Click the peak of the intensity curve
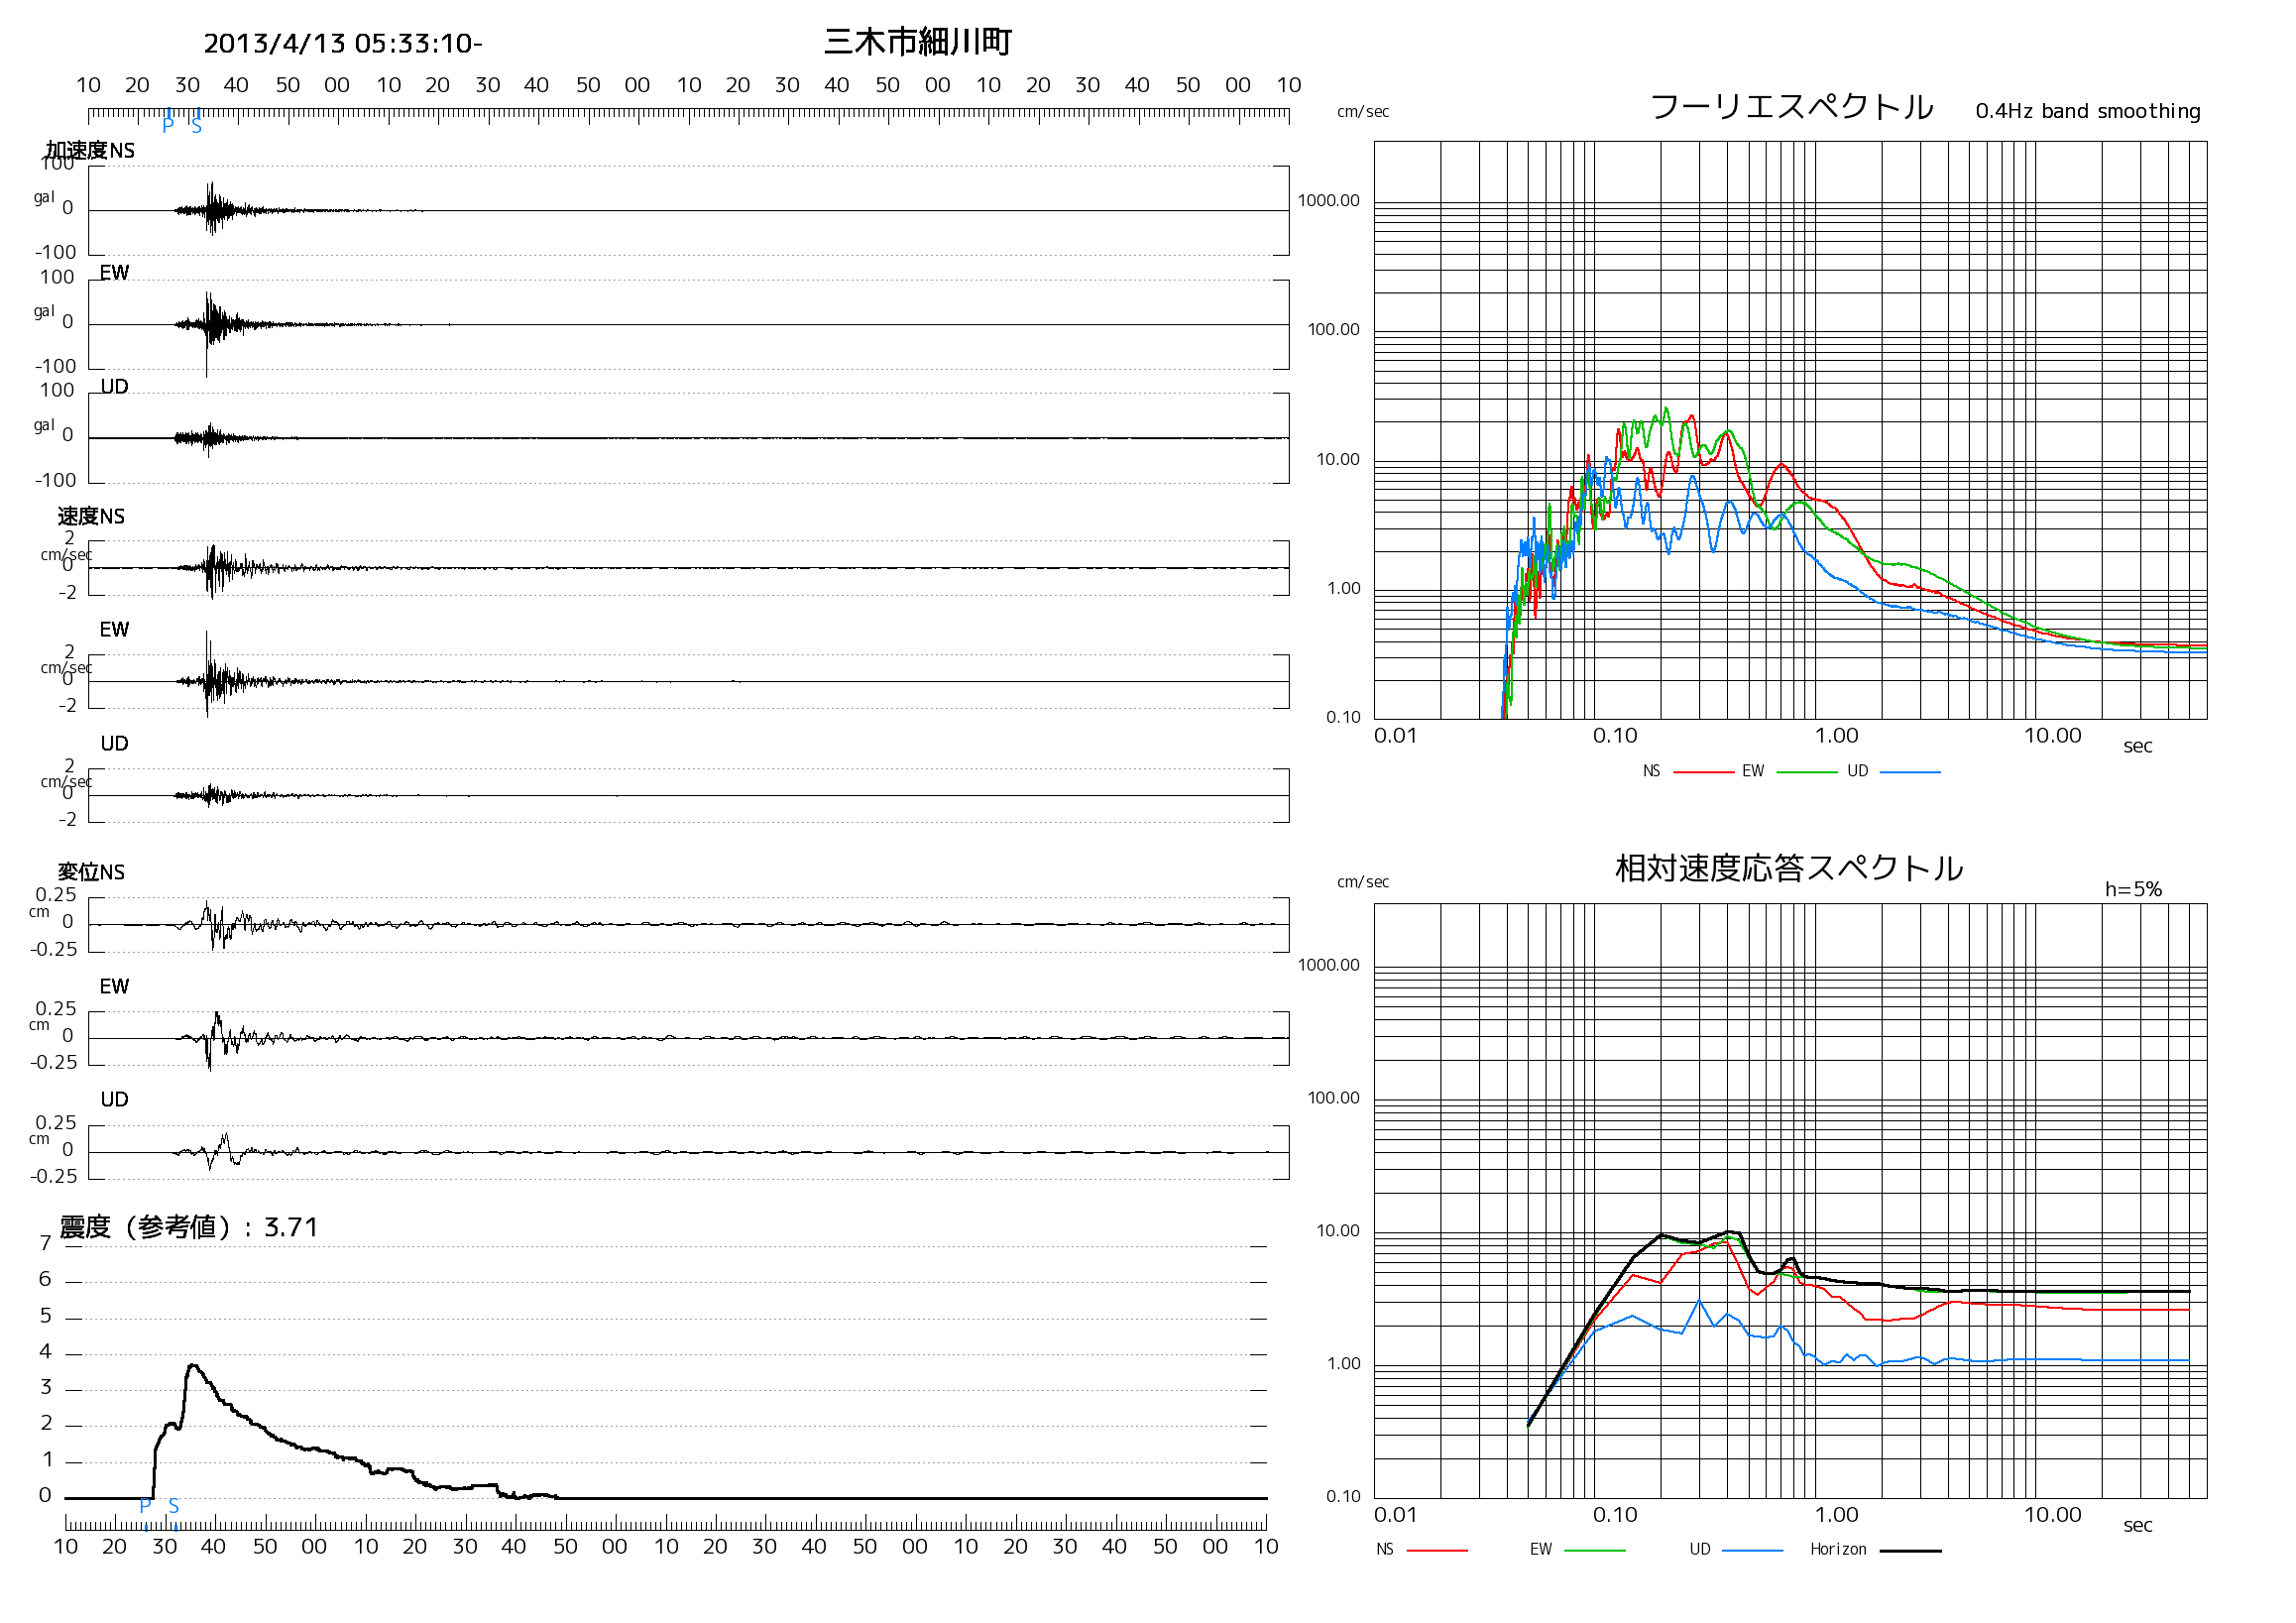The width and height of the screenshot is (2296, 1623). 192,1365
